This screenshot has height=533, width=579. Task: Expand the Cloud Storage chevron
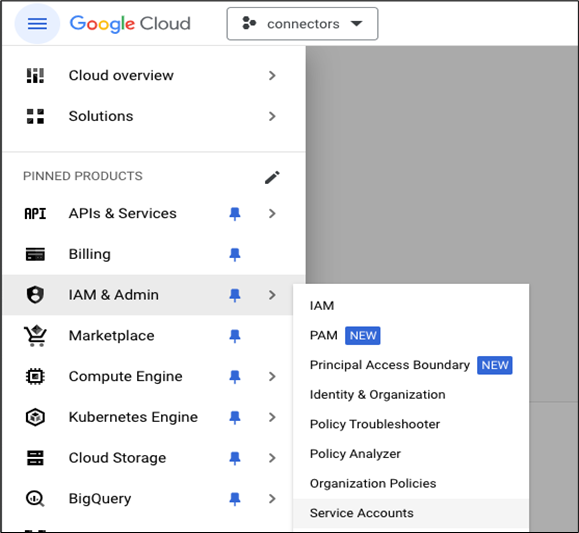272,458
